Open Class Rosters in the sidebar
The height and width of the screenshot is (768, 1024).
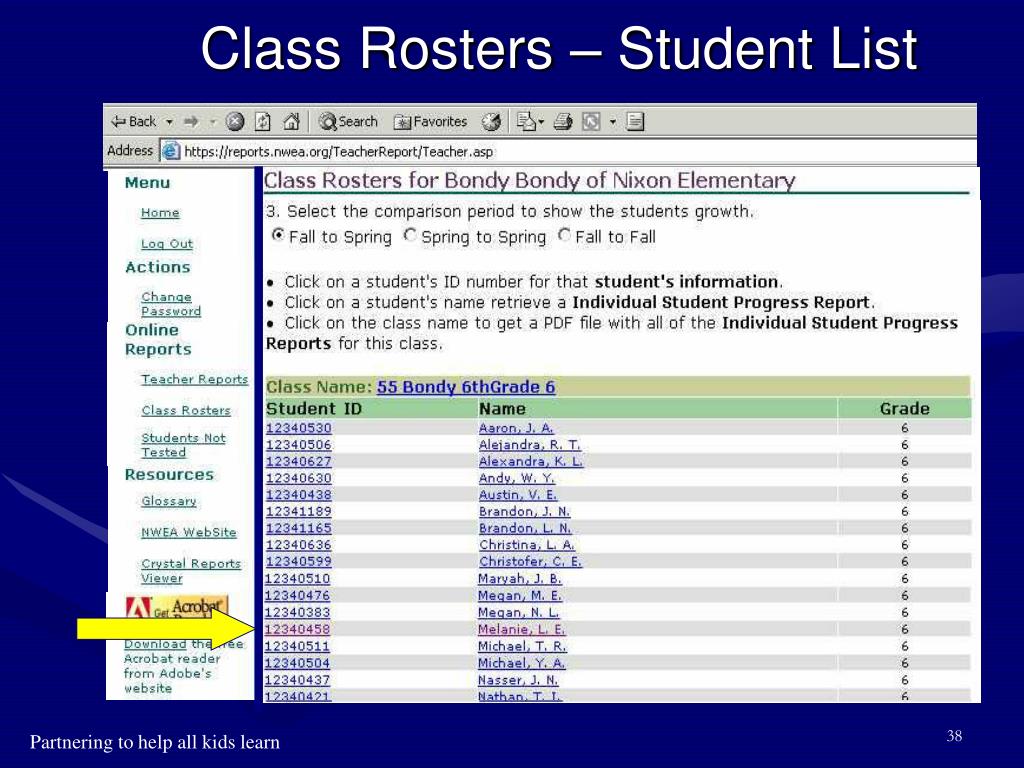click(186, 410)
